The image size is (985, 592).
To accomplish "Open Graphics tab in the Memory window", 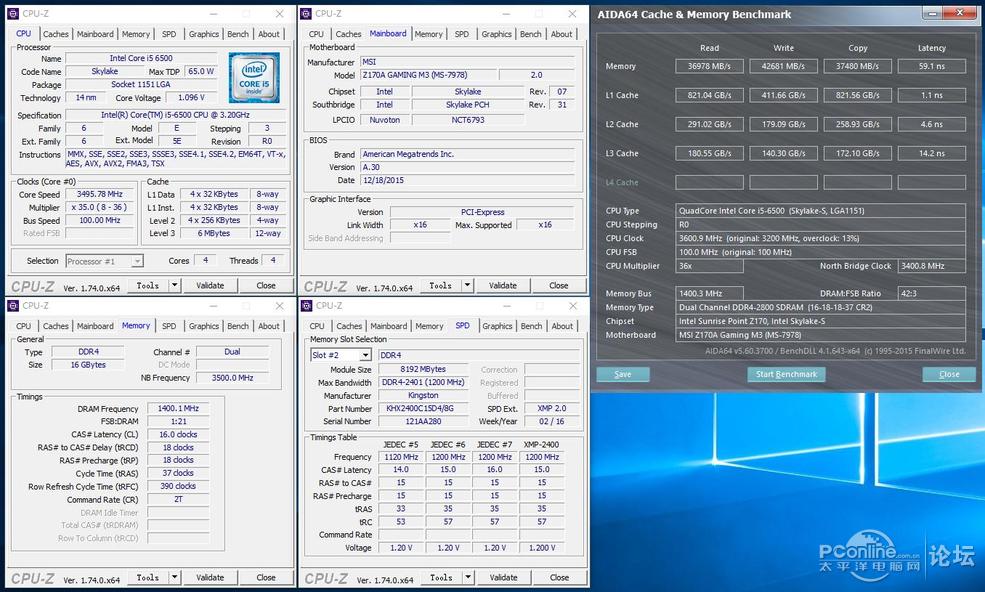I will tap(204, 326).
